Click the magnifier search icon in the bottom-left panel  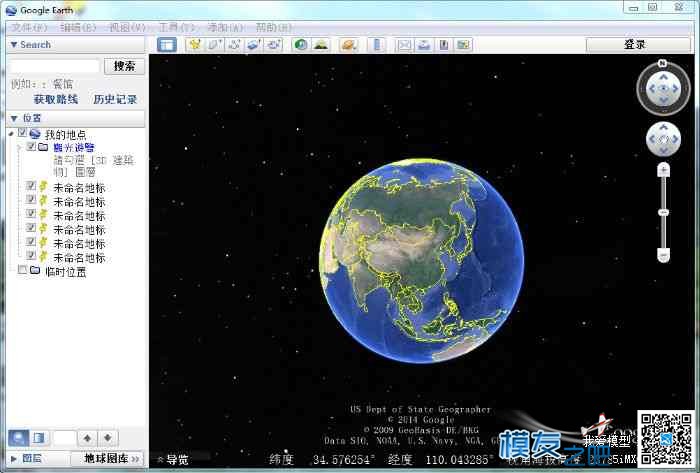tap(18, 438)
